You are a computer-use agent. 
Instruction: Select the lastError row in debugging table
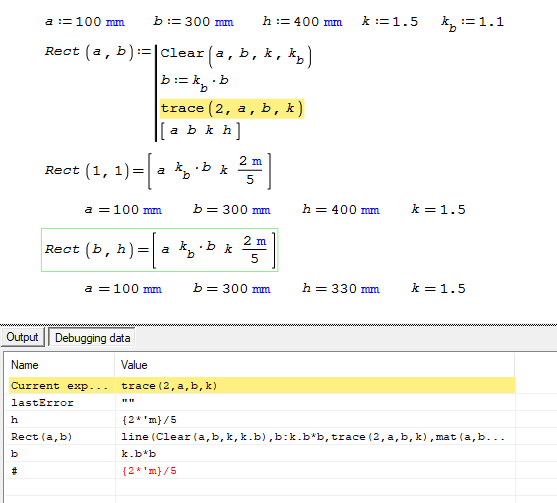(x=262, y=402)
